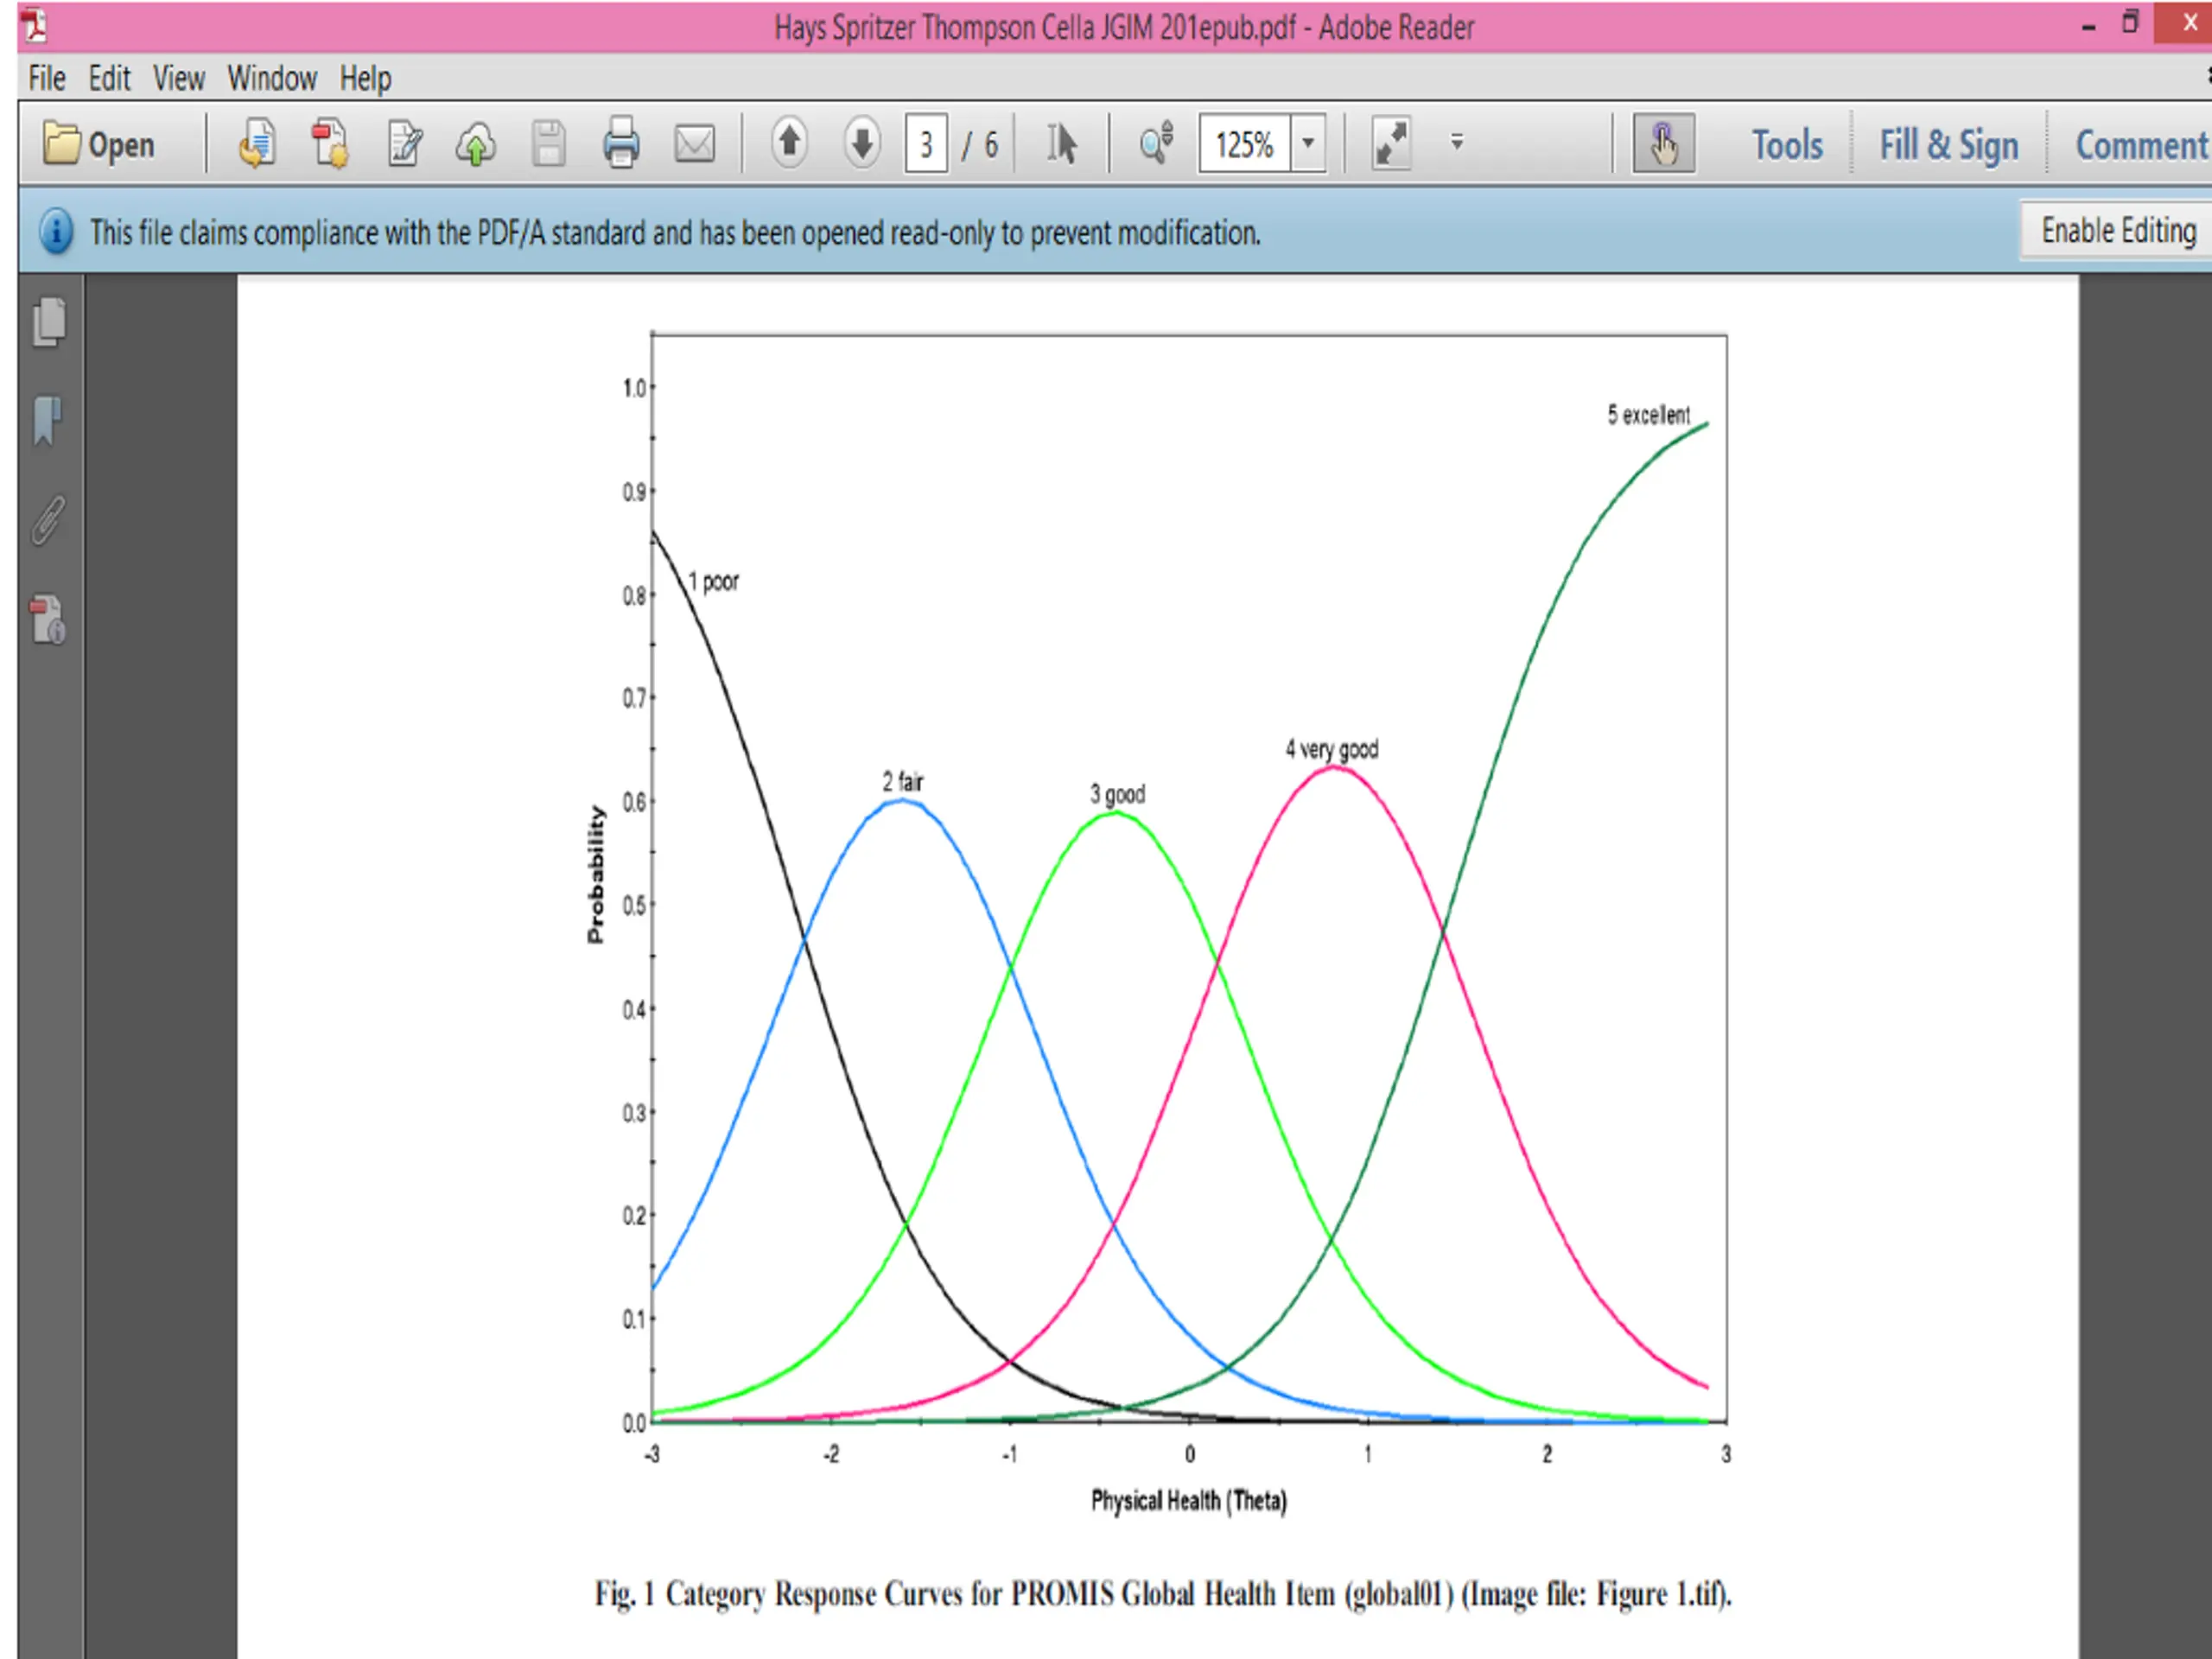Minimize the Adobe Reader window

(x=2088, y=28)
